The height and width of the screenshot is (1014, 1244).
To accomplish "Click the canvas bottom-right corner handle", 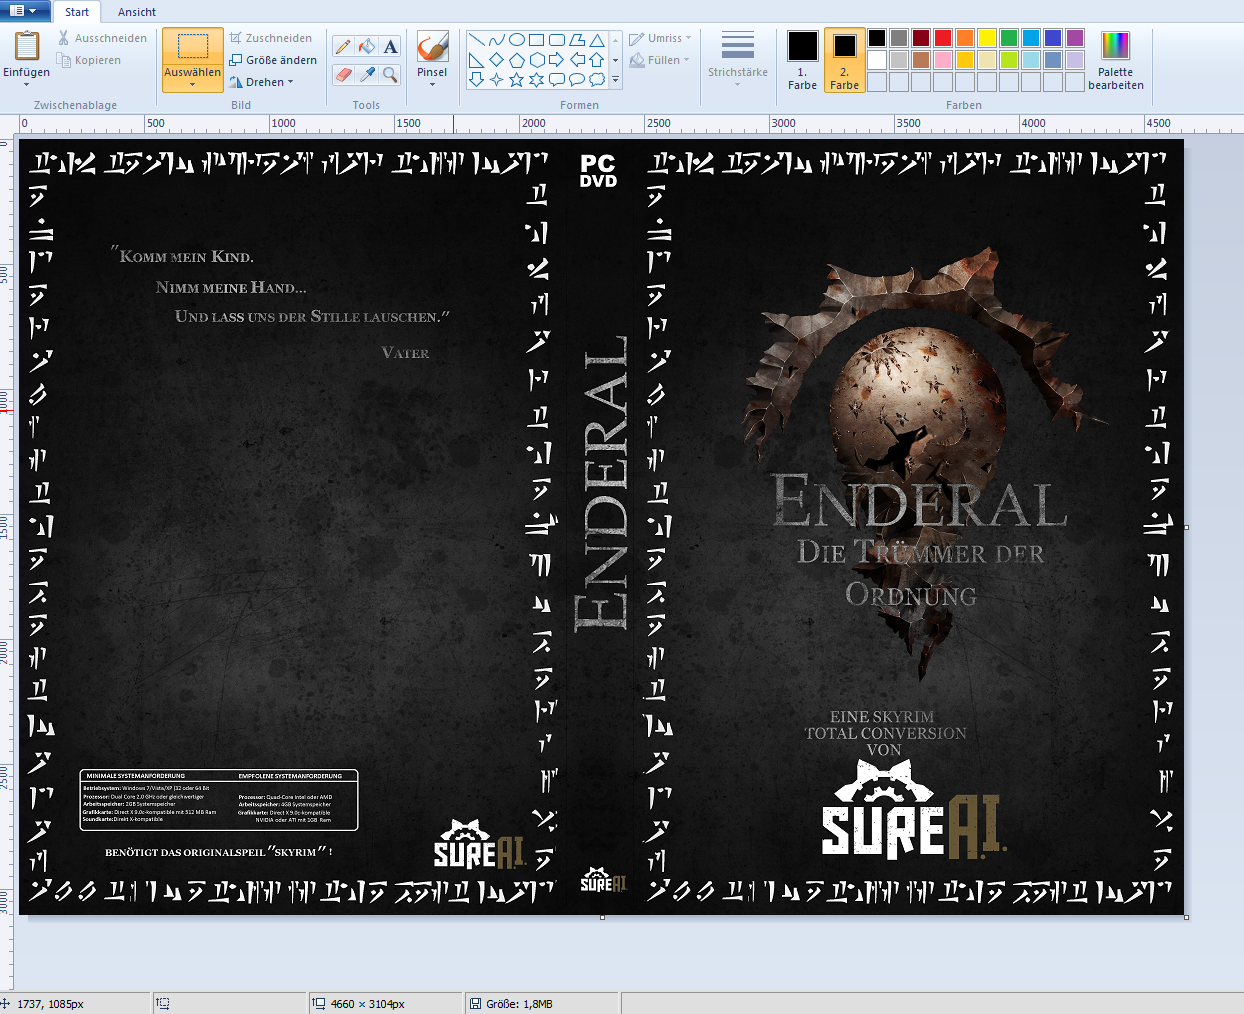I will tap(1187, 917).
